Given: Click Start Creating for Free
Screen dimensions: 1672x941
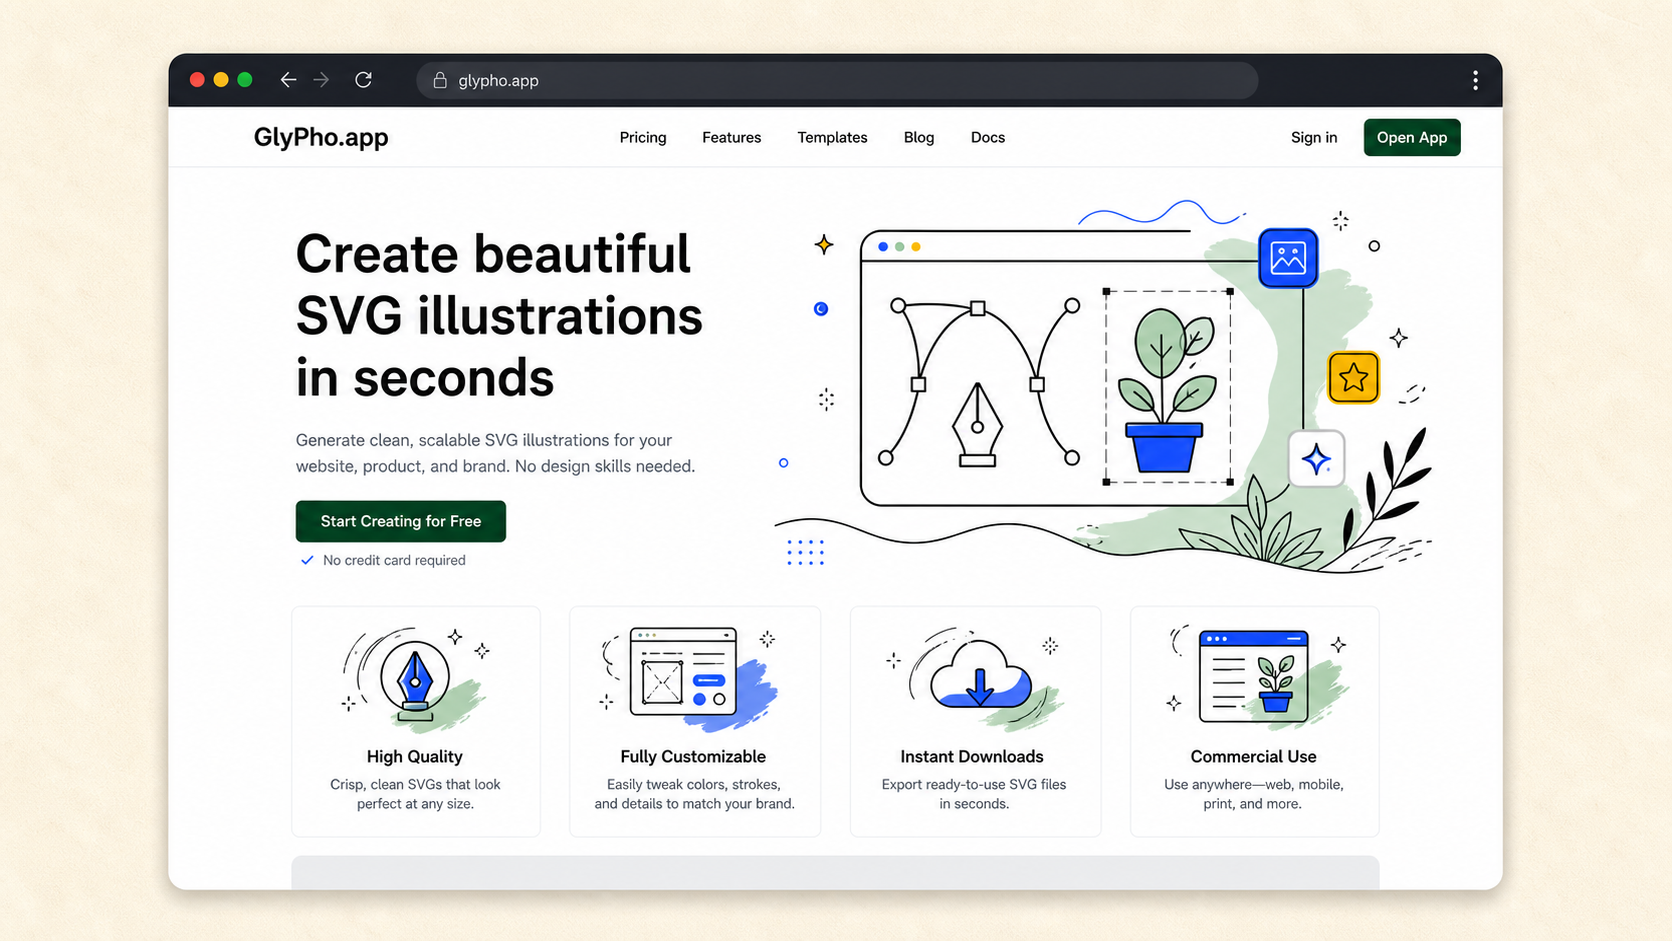Looking at the screenshot, I should 401,521.
